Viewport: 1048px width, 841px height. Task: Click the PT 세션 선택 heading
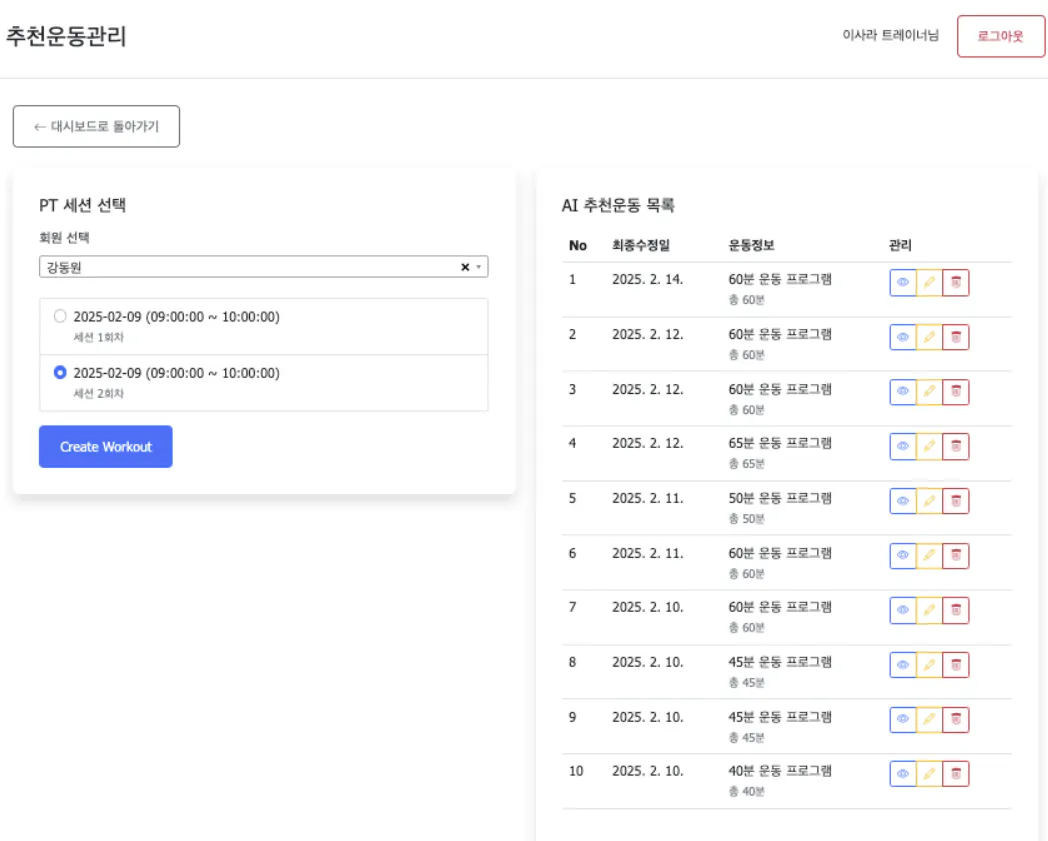82,205
